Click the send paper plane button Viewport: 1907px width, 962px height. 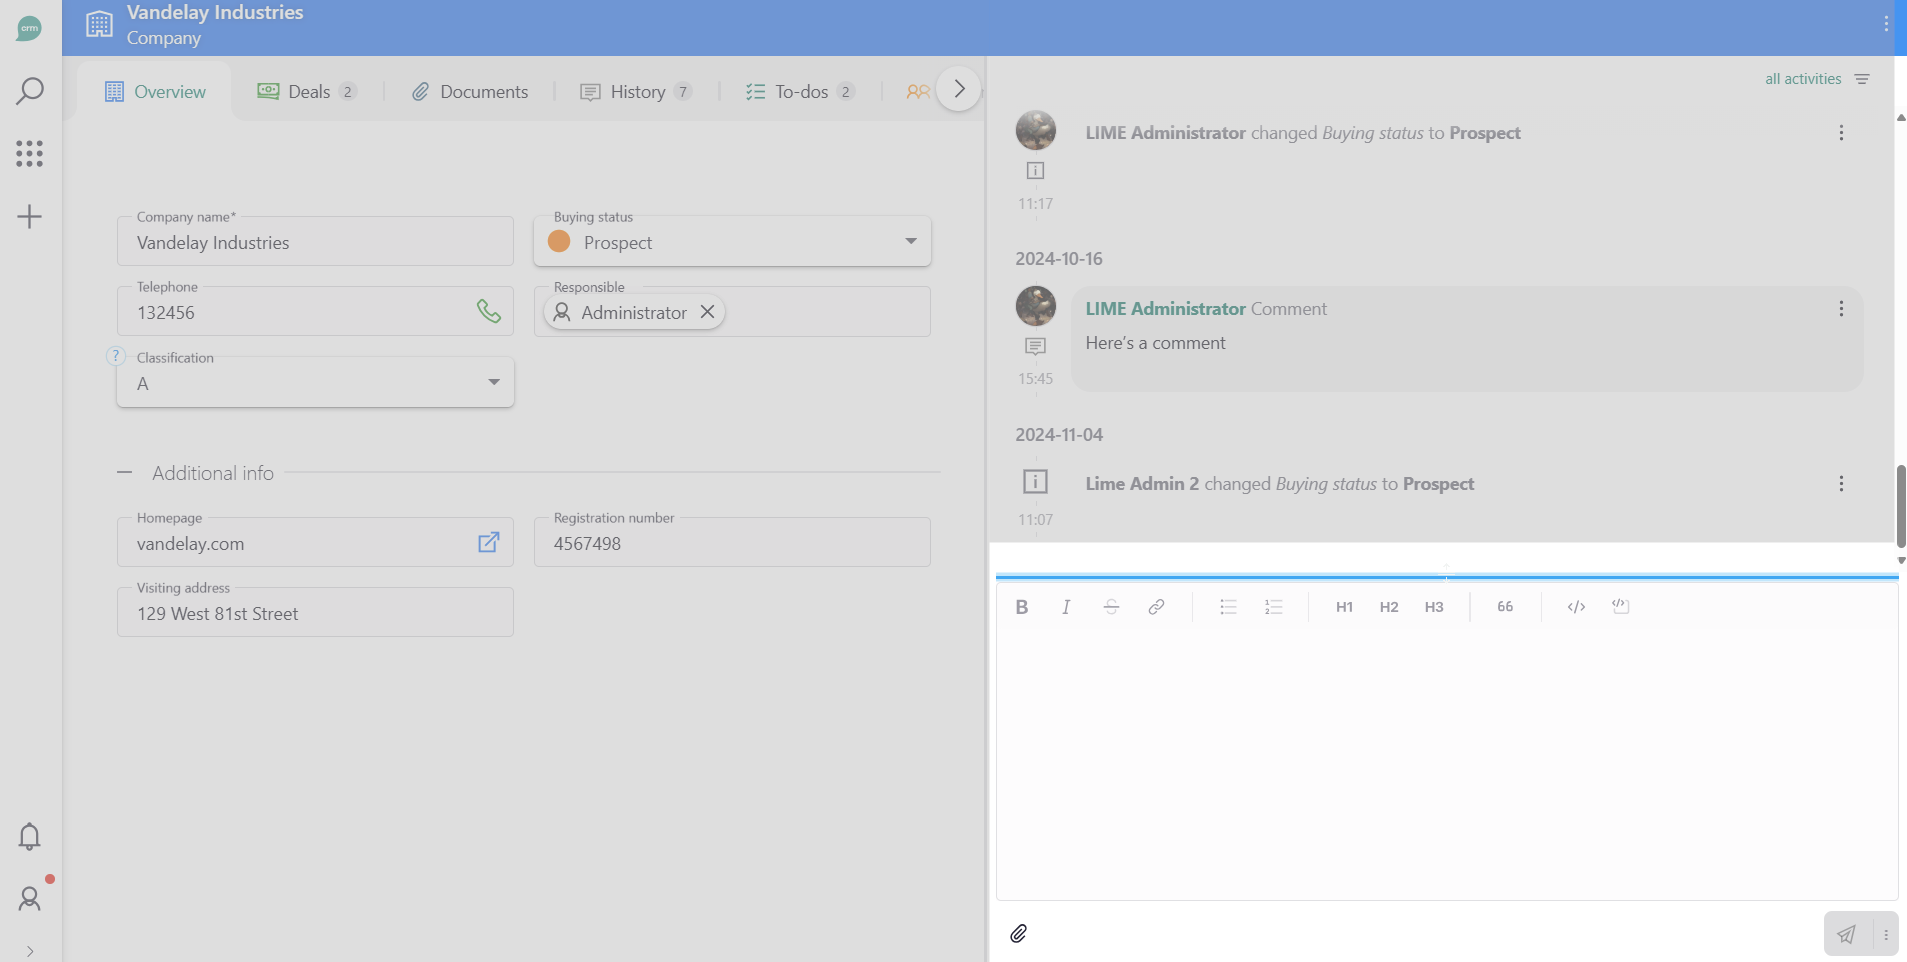tap(1846, 934)
